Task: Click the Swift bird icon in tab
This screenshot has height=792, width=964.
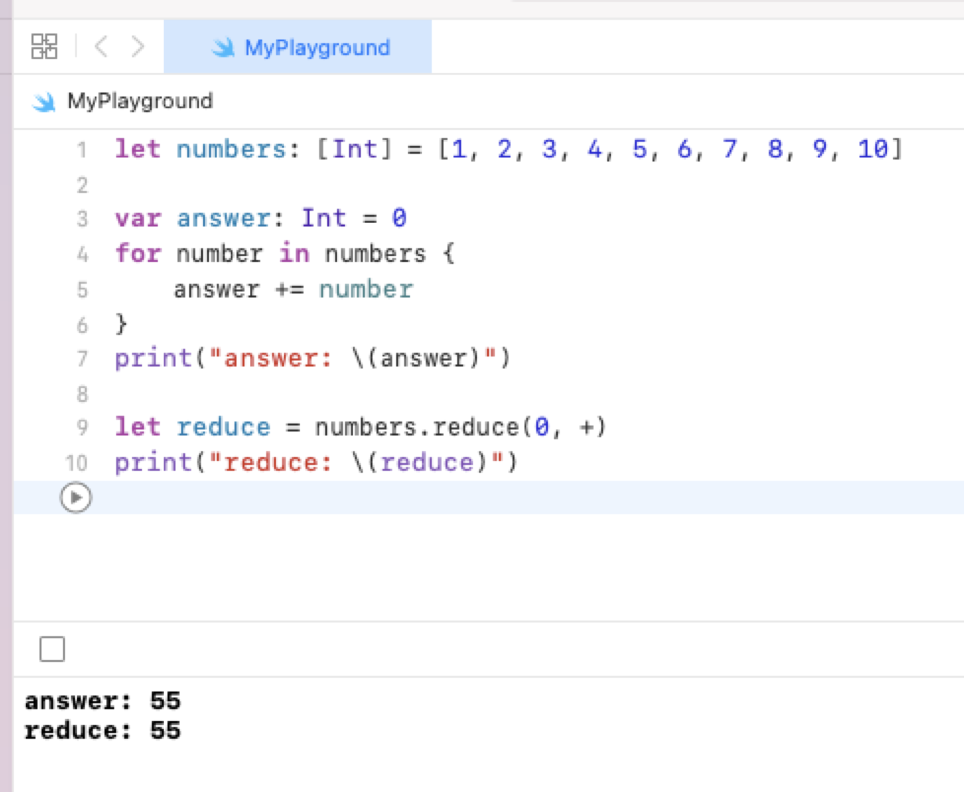Action: (223, 47)
